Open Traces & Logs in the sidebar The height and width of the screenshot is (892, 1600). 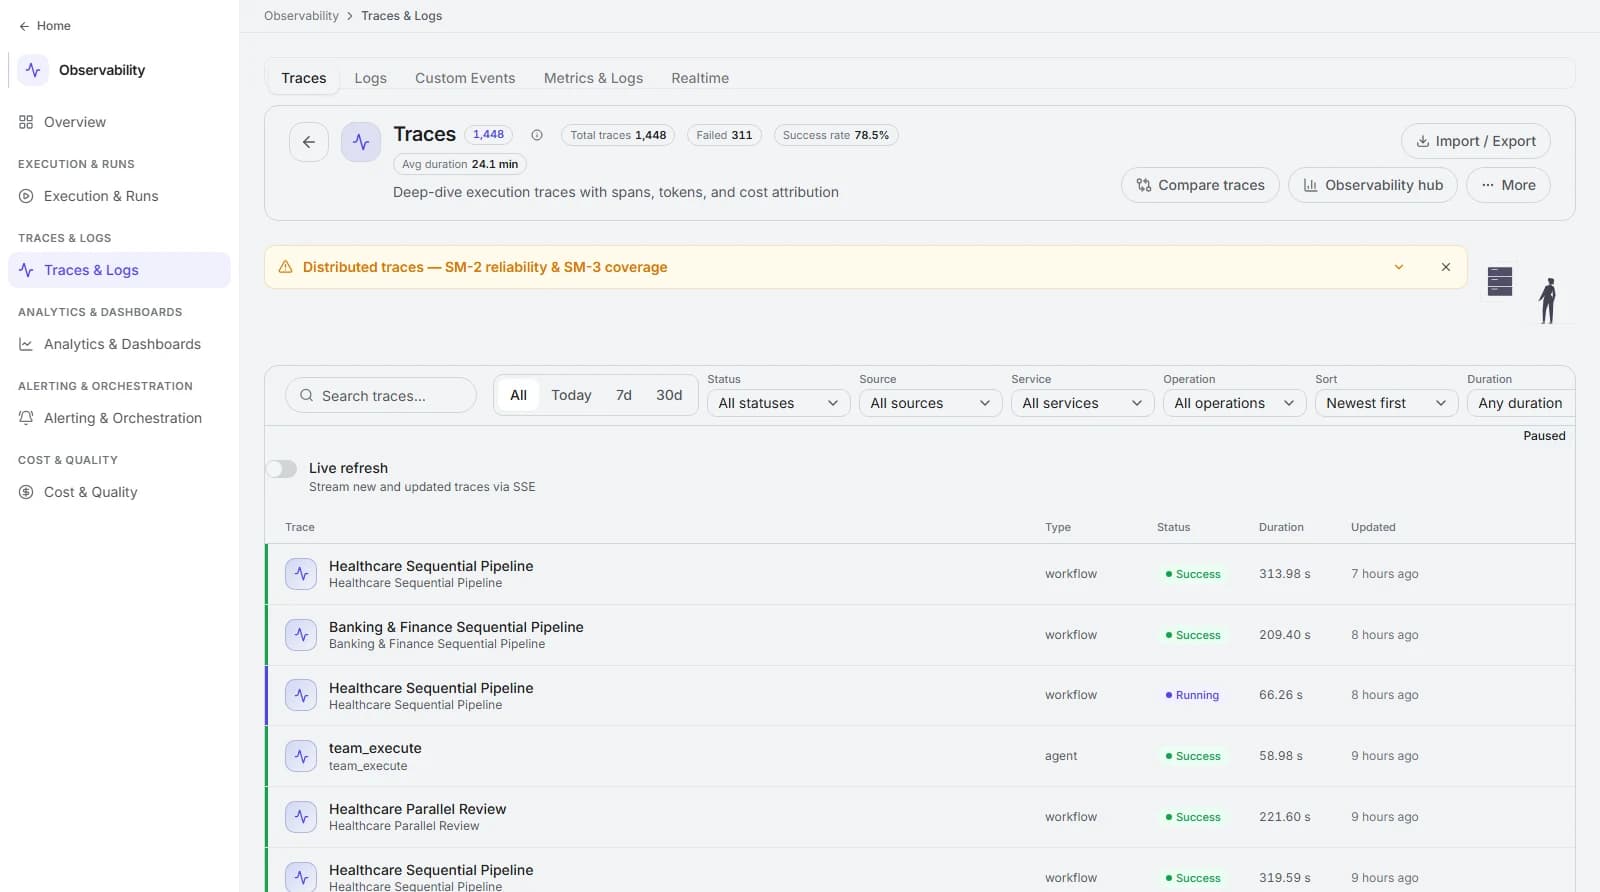click(x=119, y=270)
